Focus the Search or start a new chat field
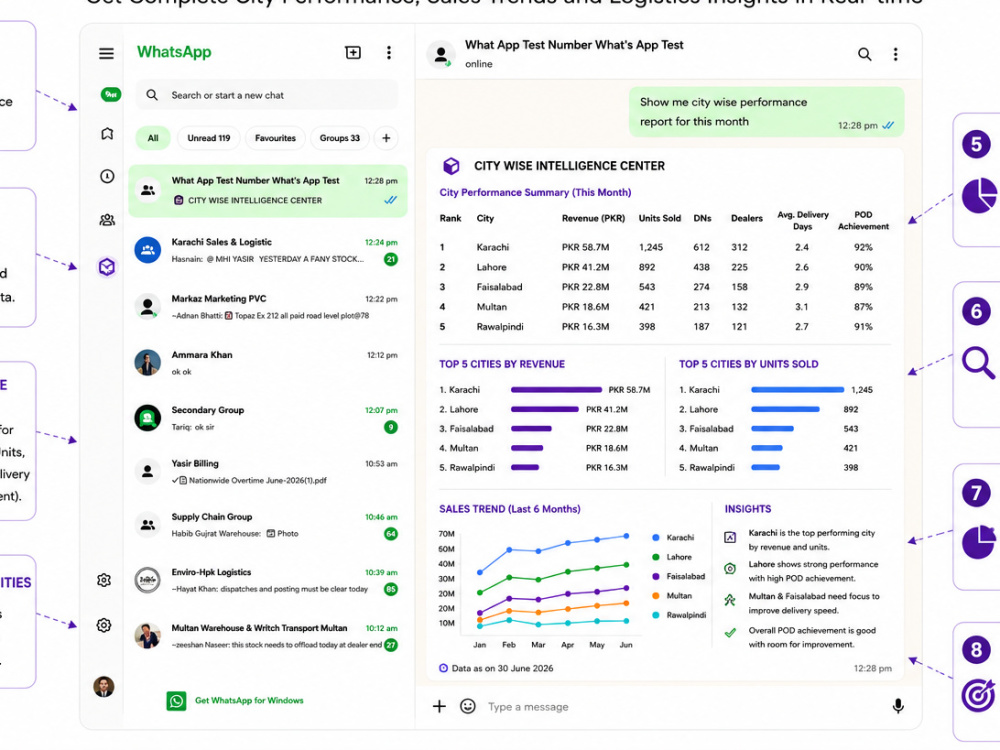1000x750 pixels. (x=267, y=95)
